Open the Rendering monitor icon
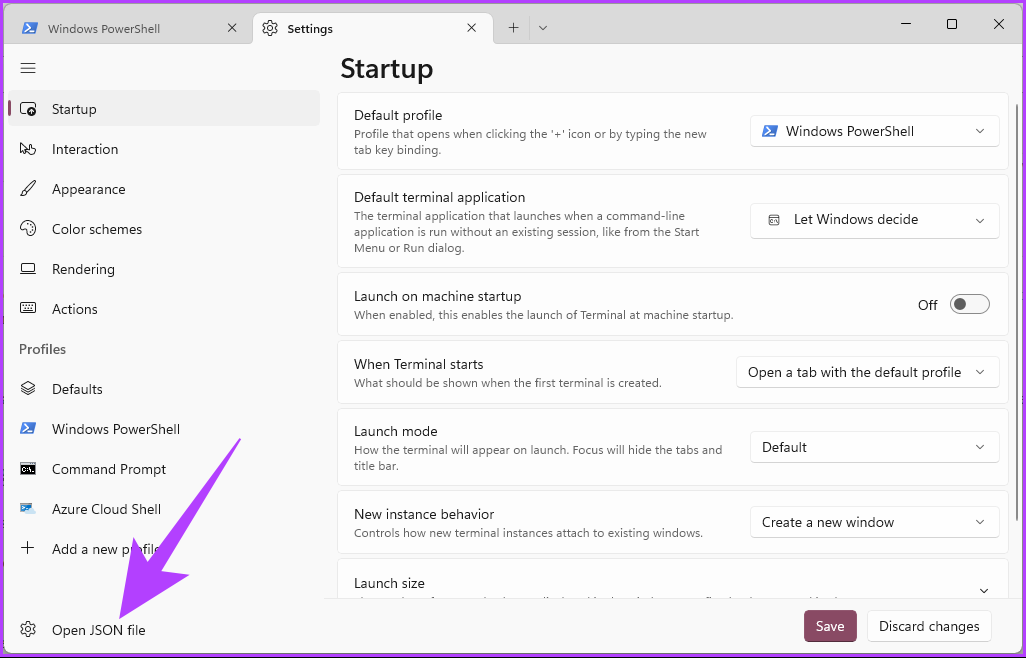 tap(27, 269)
